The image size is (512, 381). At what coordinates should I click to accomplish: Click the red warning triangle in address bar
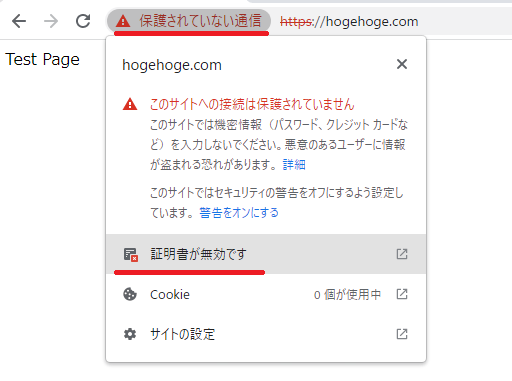pyautogui.click(x=123, y=21)
